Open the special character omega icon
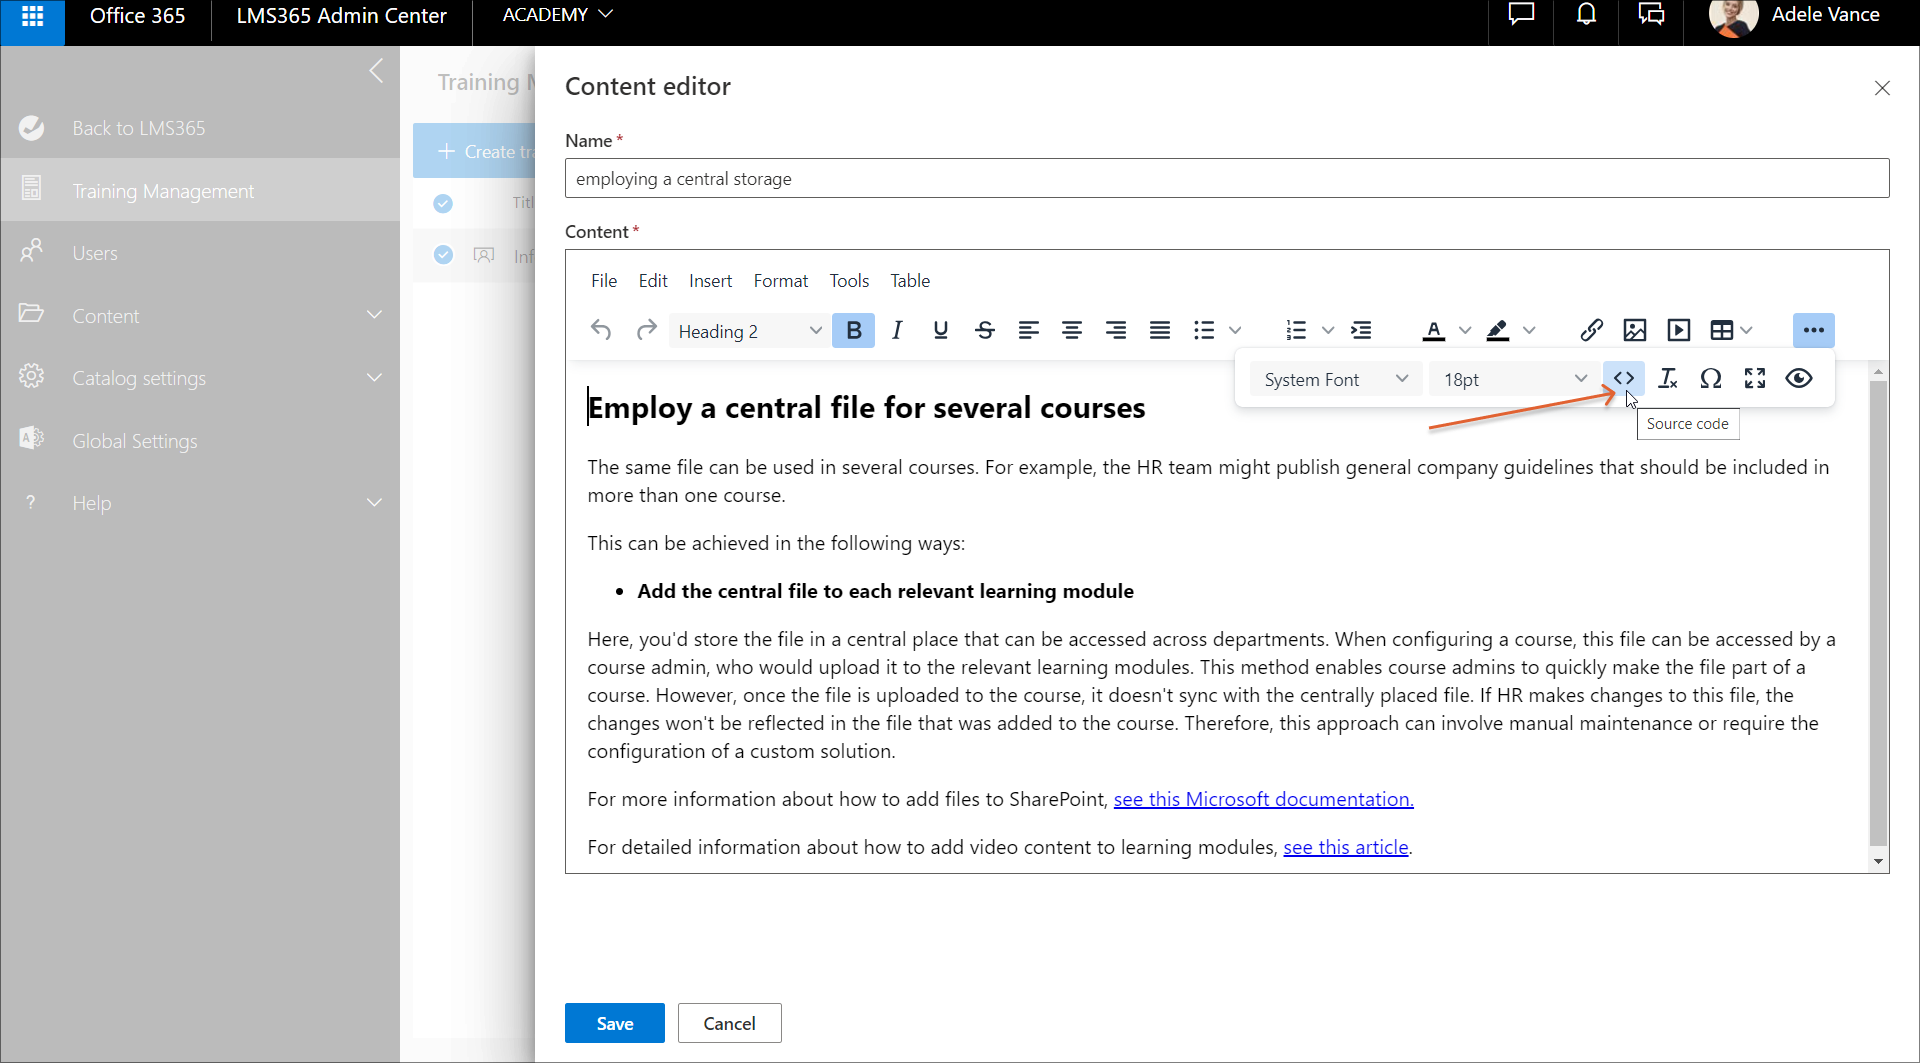 [x=1711, y=379]
